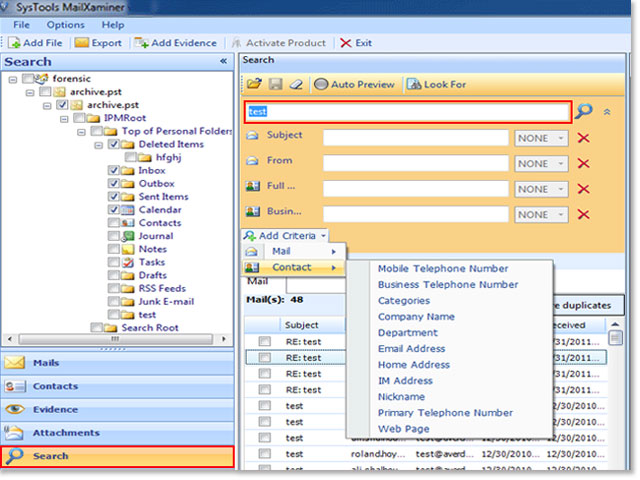Click the eraser clear icon in Search toolbar

click(x=295, y=84)
